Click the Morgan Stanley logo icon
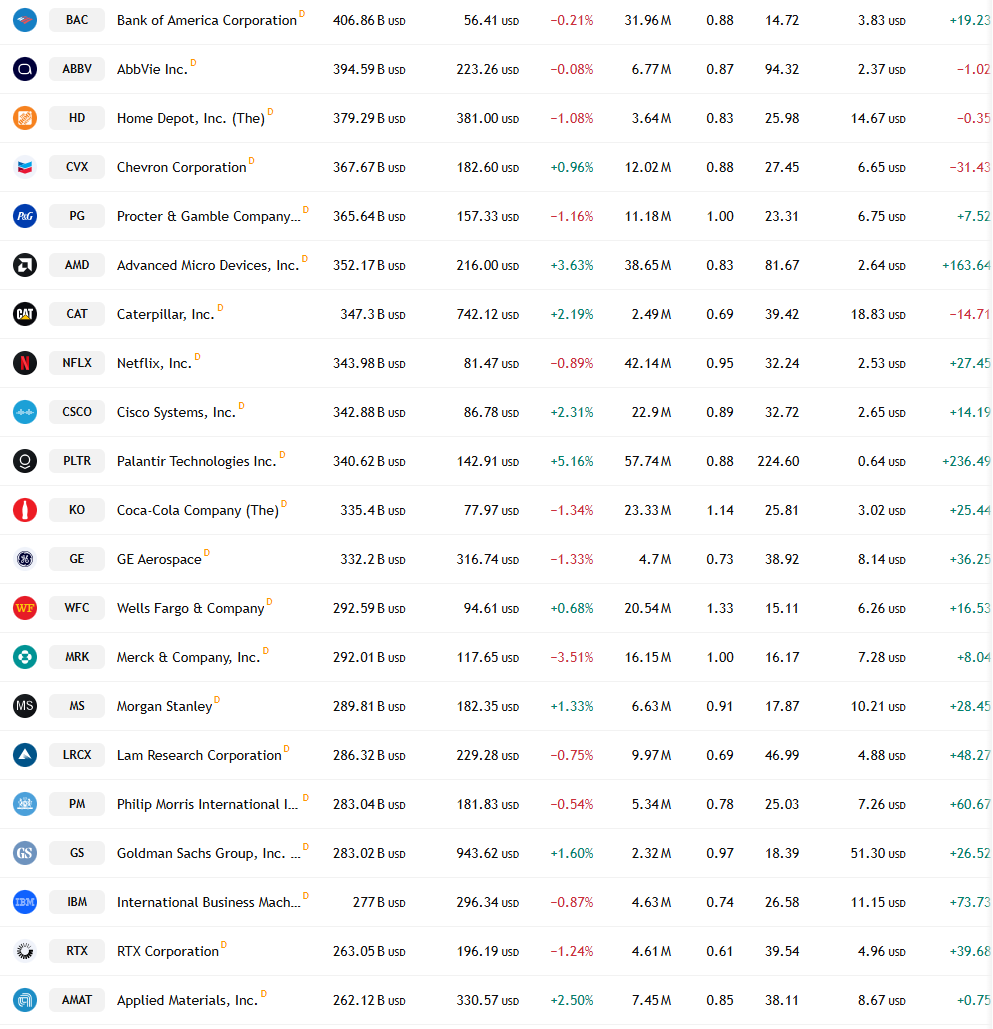 click(25, 706)
